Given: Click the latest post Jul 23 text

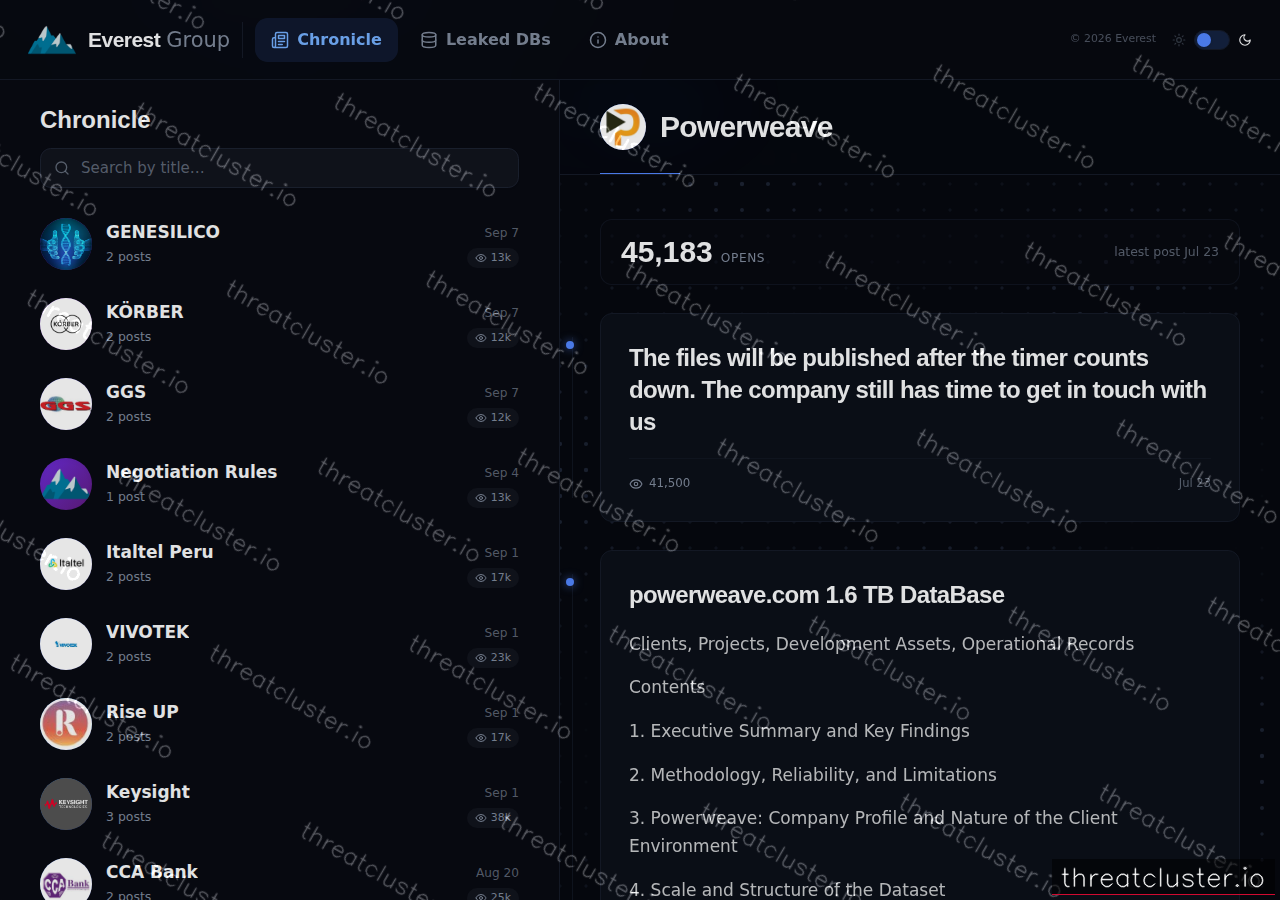Looking at the screenshot, I should [x=1166, y=252].
